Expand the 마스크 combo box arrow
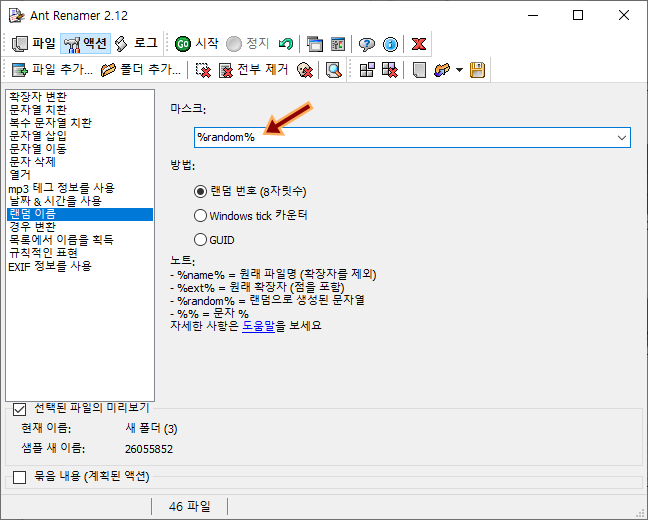 point(622,137)
